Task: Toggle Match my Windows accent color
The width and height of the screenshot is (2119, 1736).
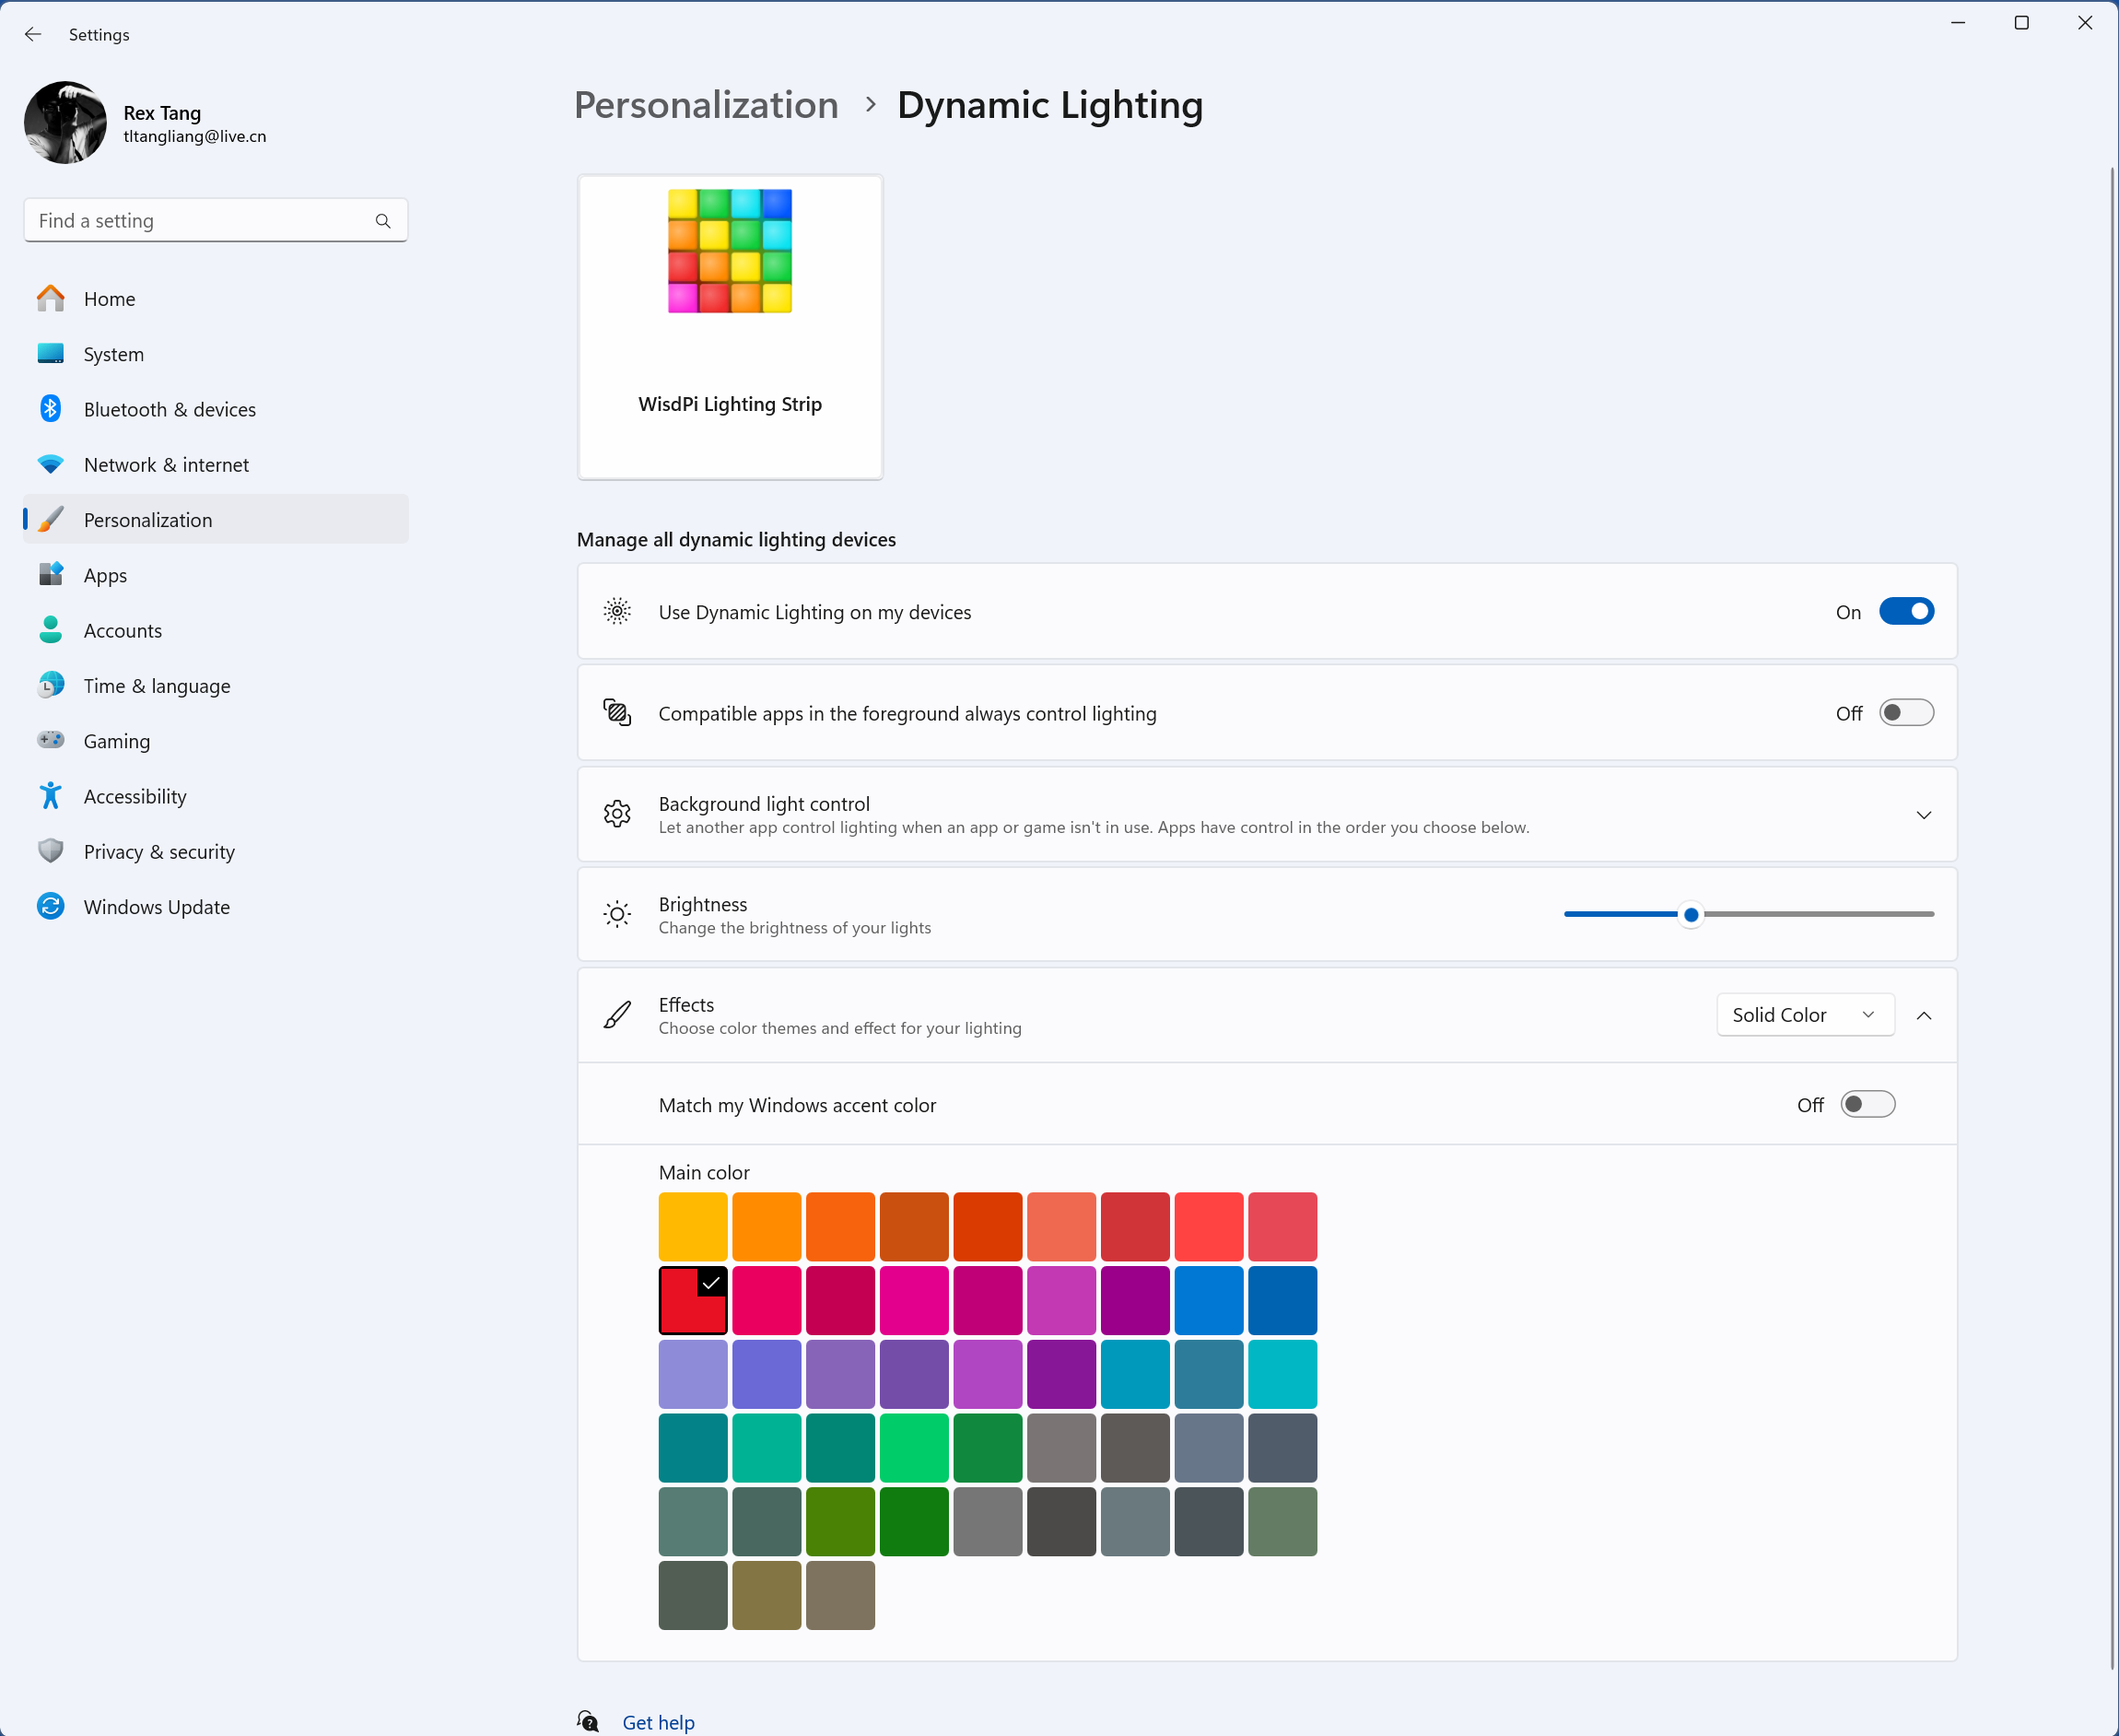Action: pos(1867,1105)
